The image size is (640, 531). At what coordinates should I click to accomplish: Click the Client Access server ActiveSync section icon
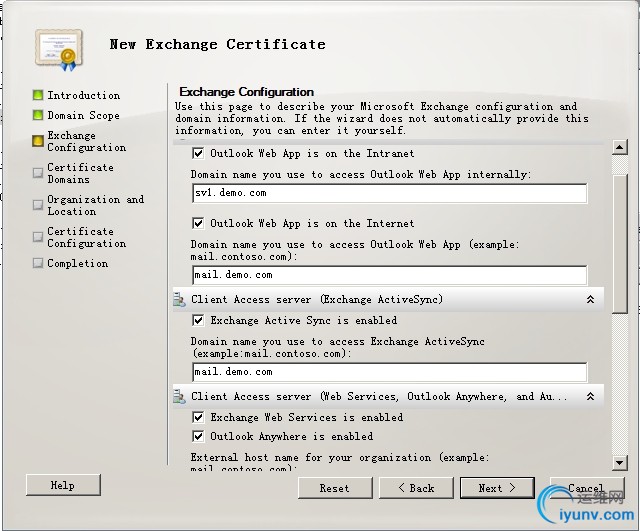coord(178,300)
